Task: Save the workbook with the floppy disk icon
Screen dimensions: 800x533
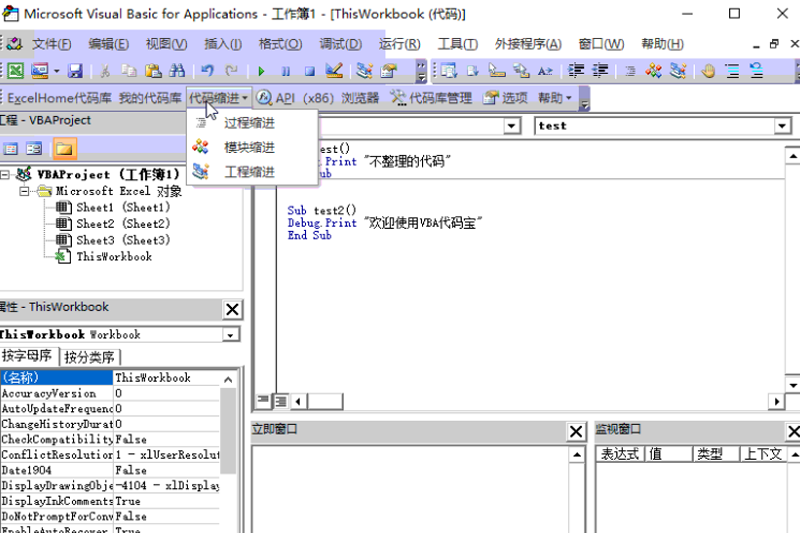Action: pyautogui.click(x=75, y=70)
